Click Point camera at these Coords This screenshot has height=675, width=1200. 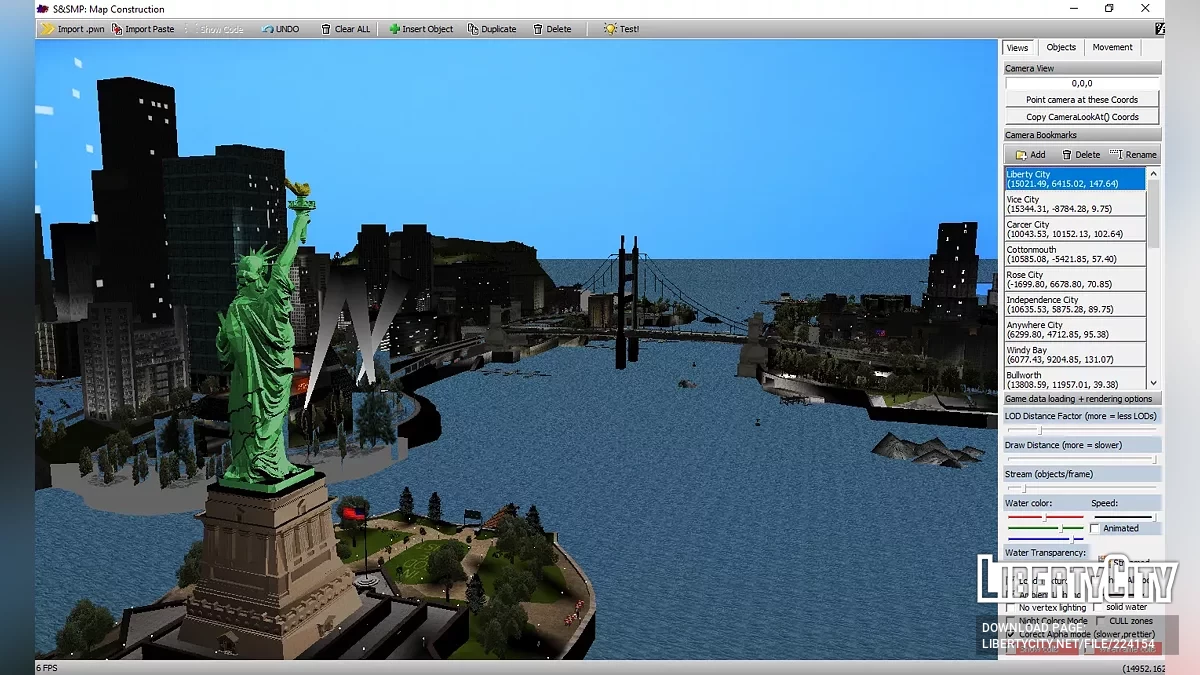pos(1082,100)
